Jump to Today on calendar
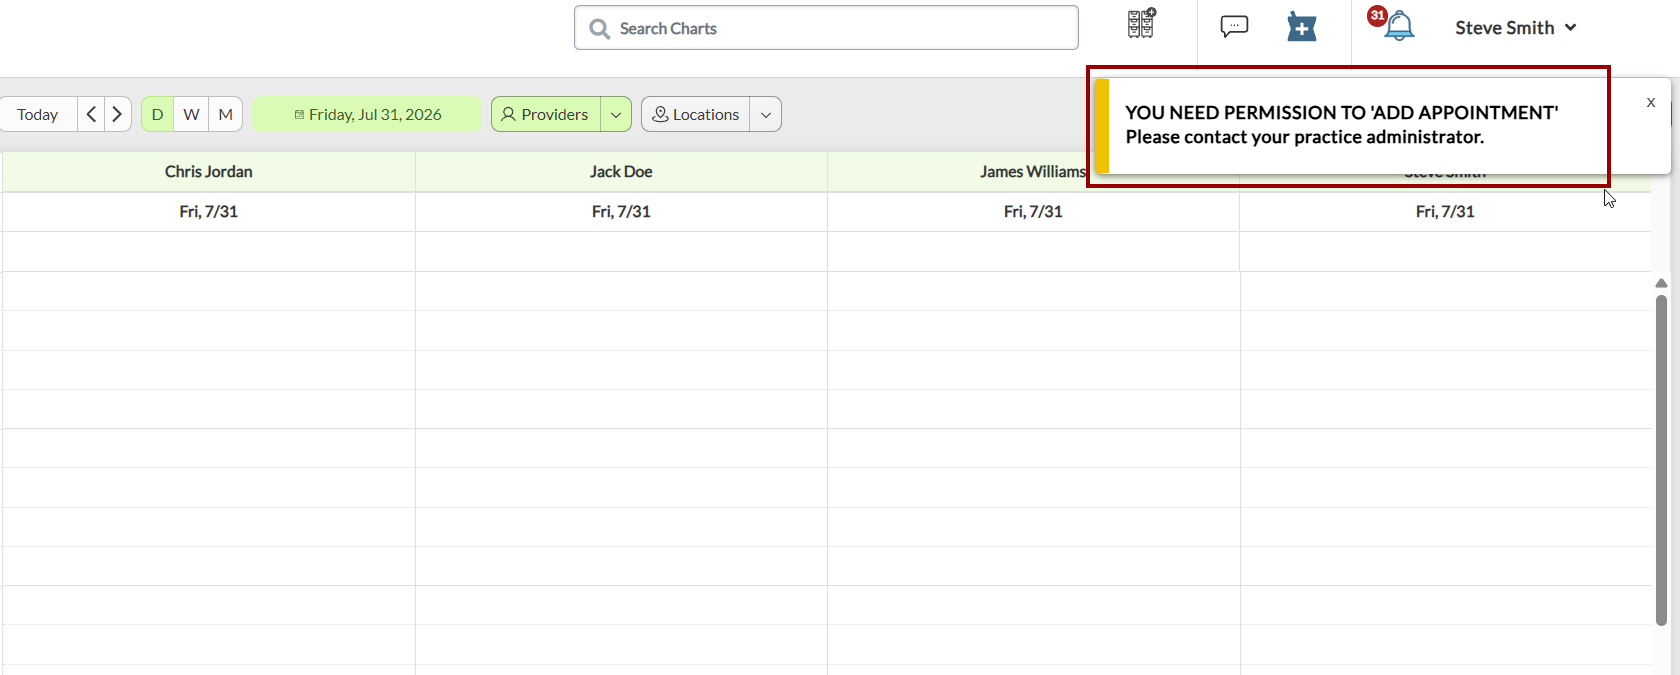 click(38, 114)
